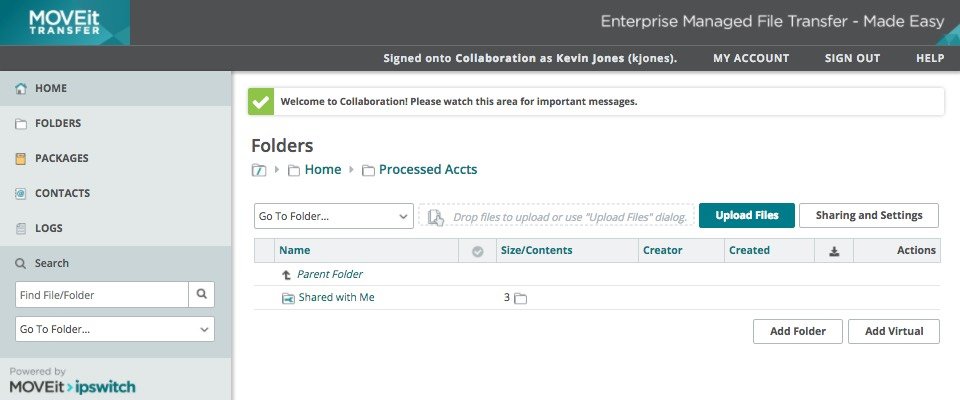Go to Contacts in the sidebar
960x400 pixels.
(62, 193)
